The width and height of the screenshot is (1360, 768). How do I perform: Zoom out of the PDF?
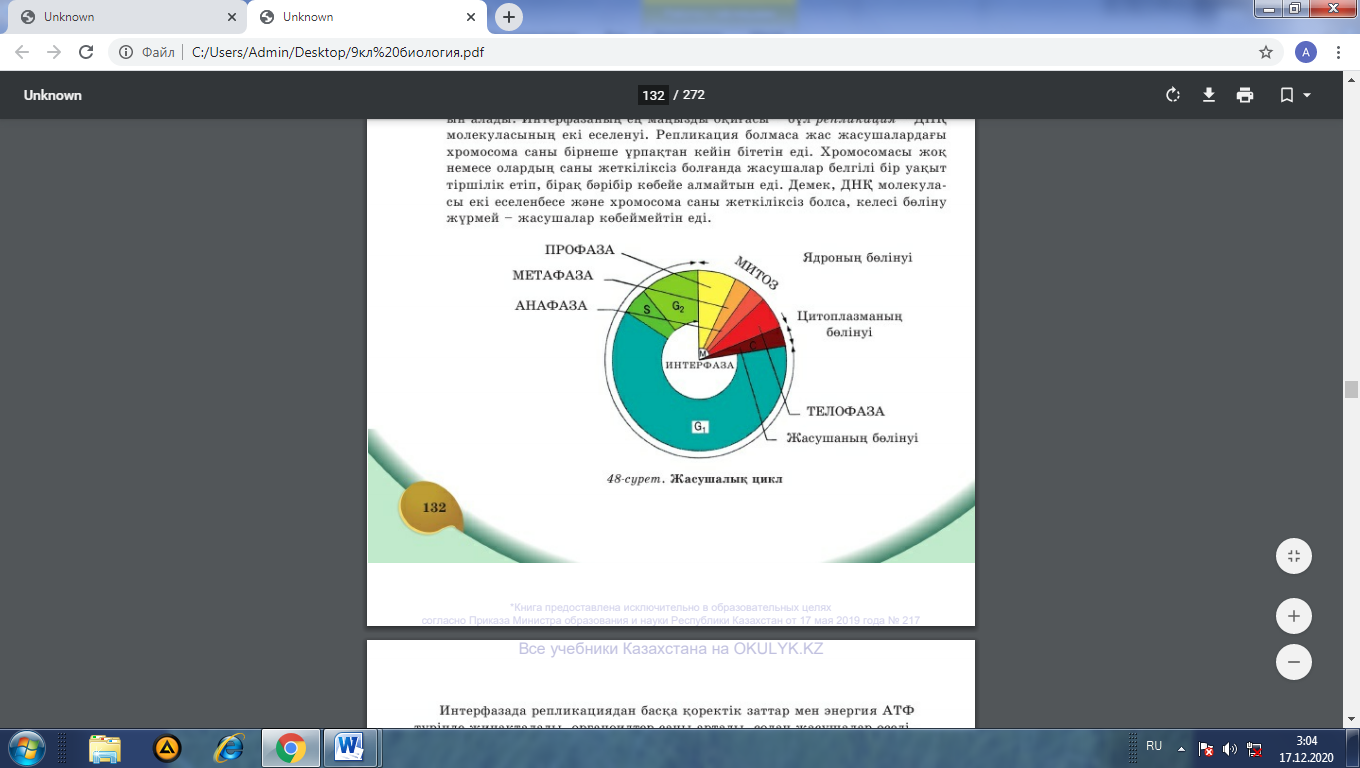pyautogui.click(x=1294, y=662)
